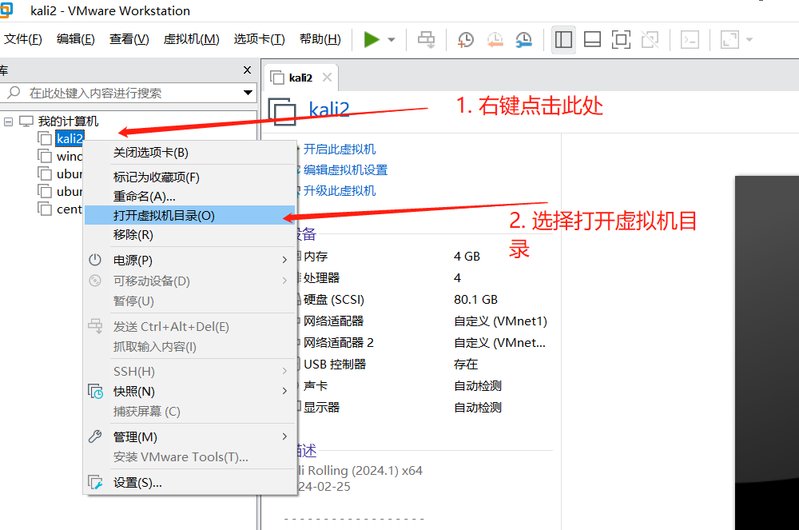Click the green Power On play button
Viewport: 799px width, 530px height.
[x=371, y=39]
